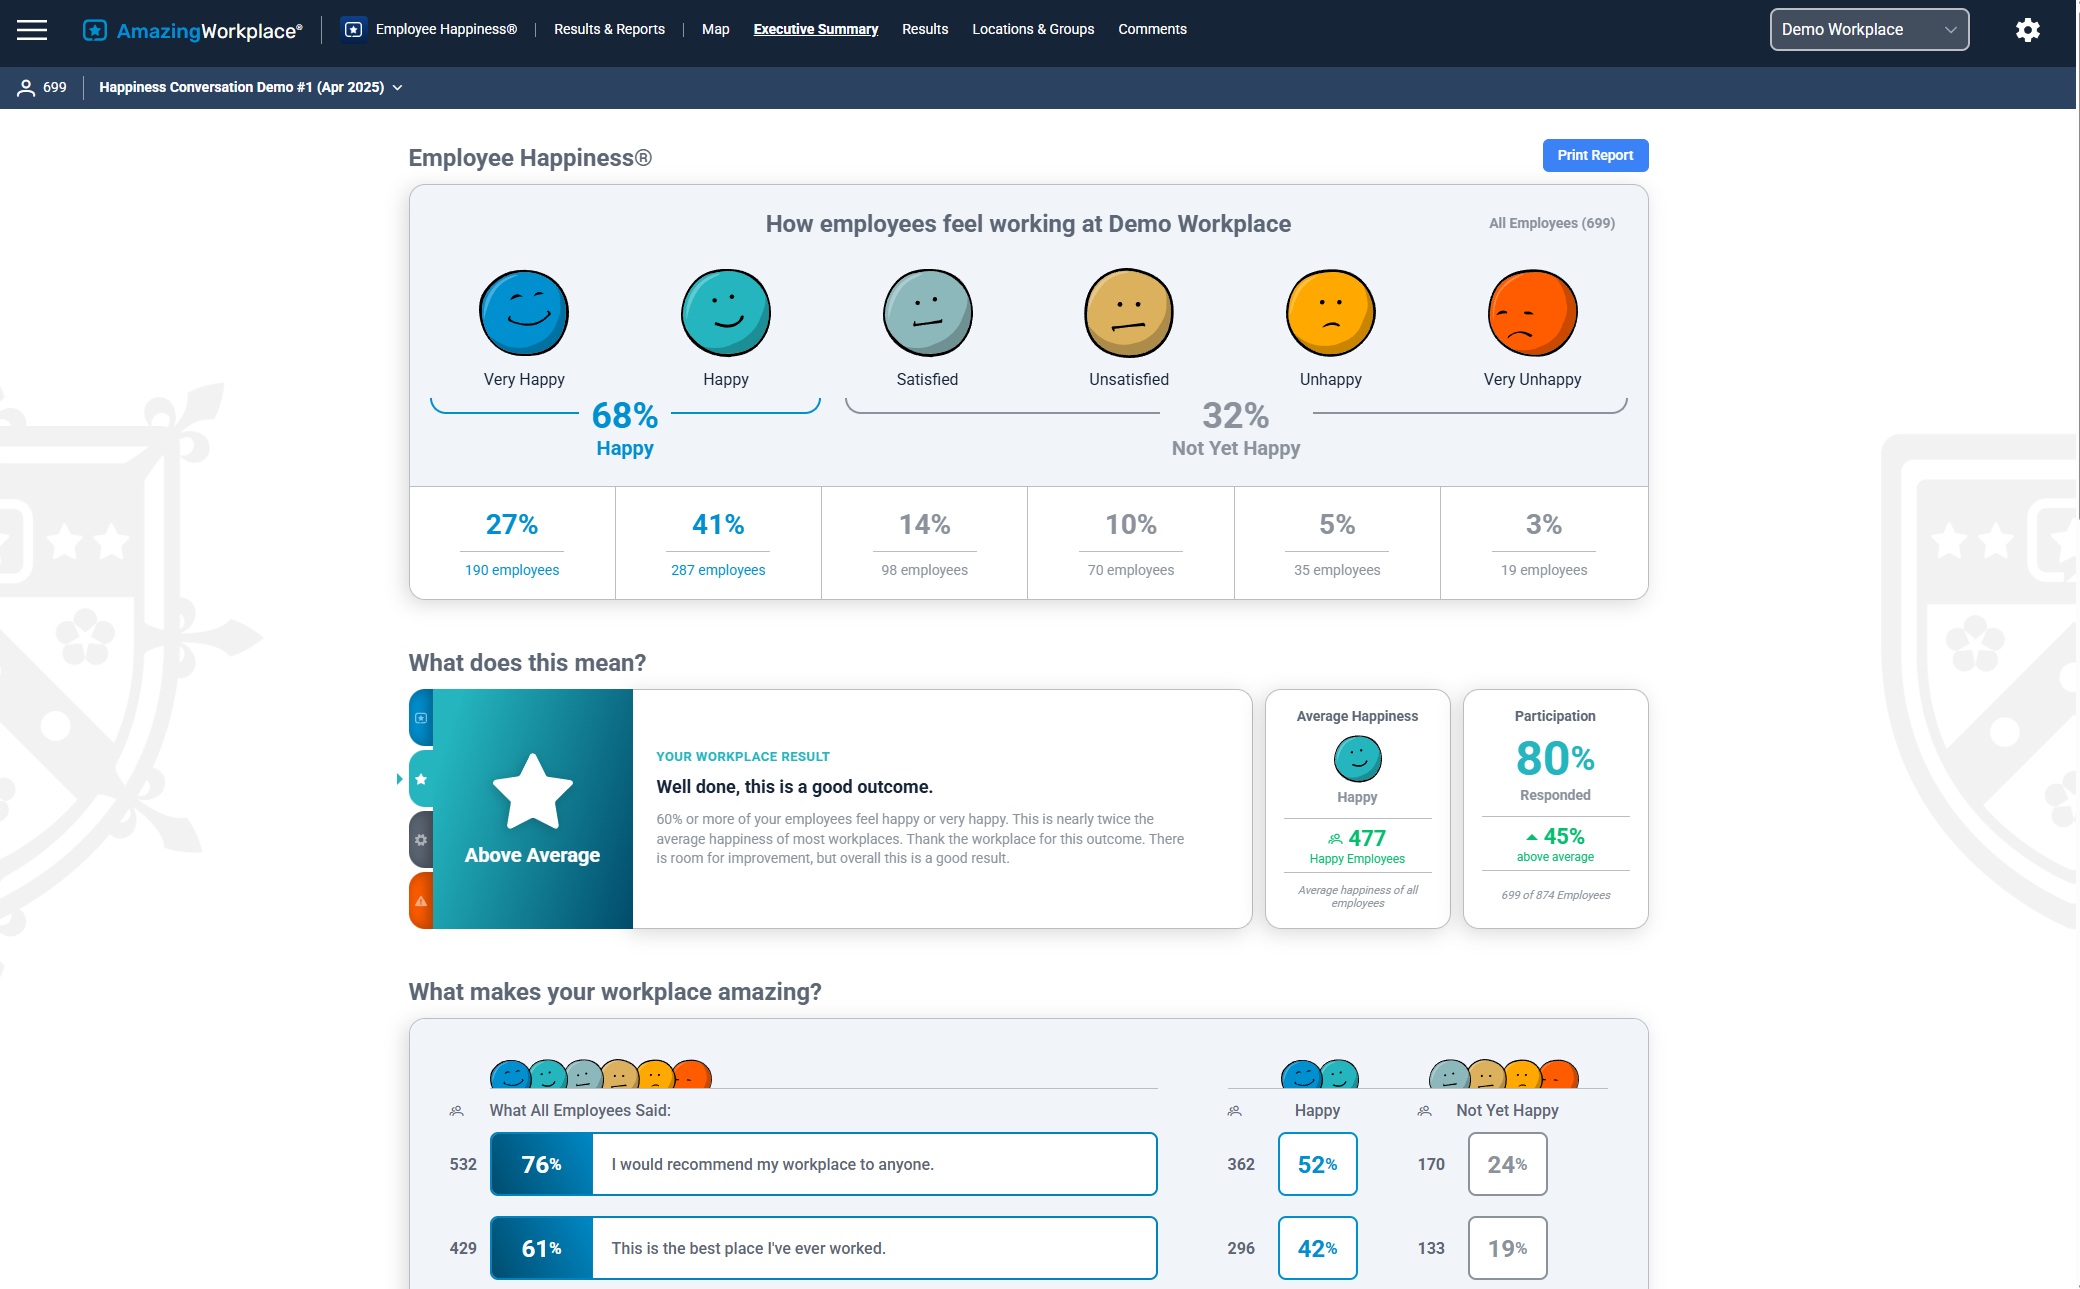
Task: Select the orange warning triangle result tab
Action: 421,901
